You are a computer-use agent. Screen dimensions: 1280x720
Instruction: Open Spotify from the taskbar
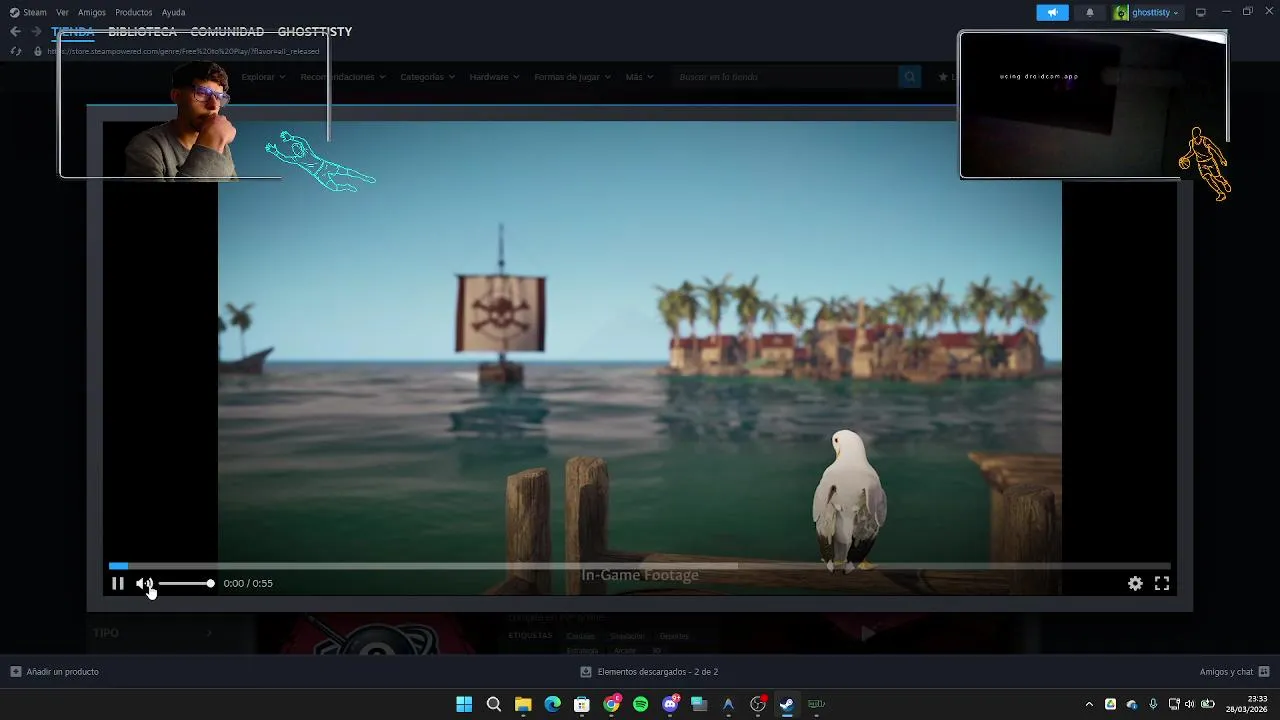click(640, 704)
